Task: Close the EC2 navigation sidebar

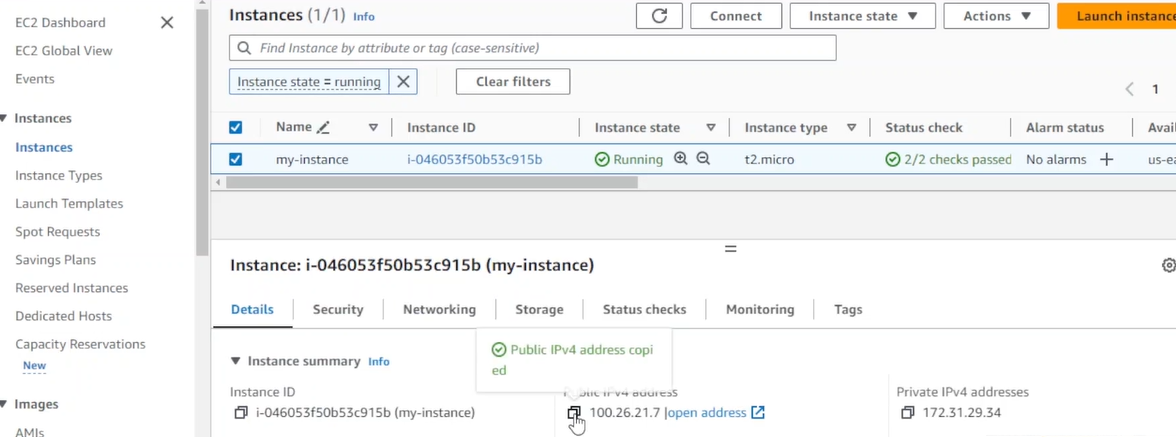Action: [167, 22]
